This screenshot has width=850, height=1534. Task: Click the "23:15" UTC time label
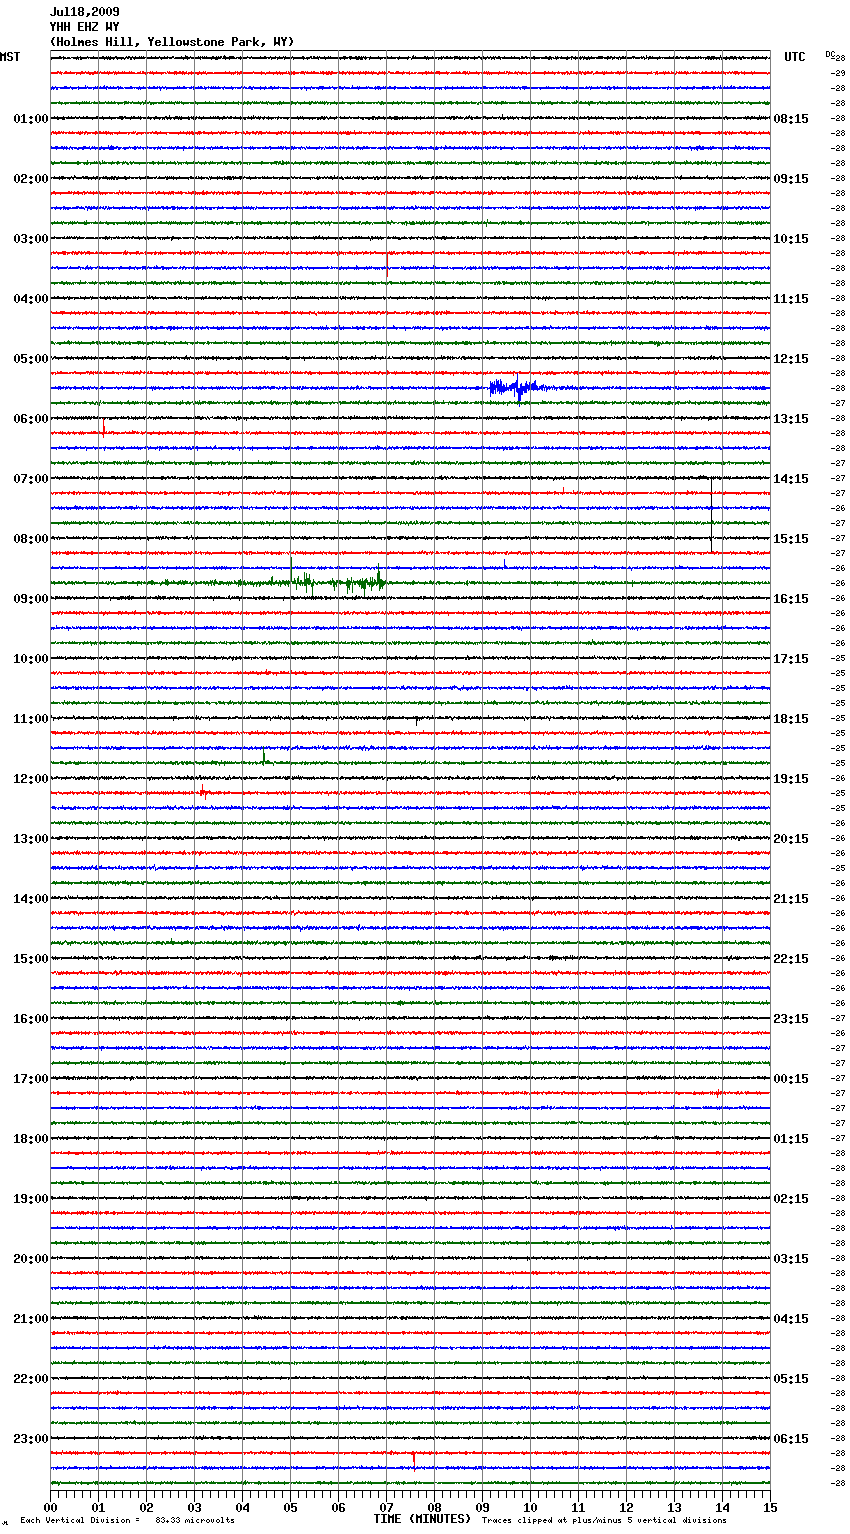click(x=791, y=1019)
